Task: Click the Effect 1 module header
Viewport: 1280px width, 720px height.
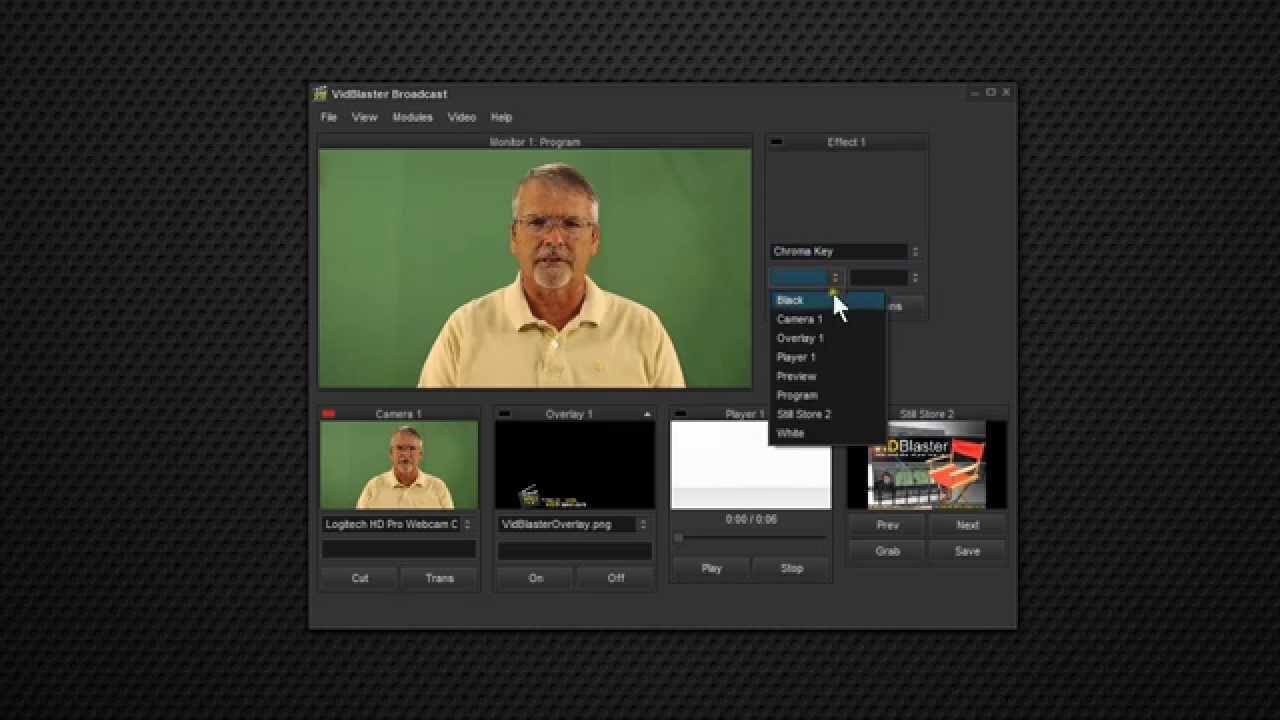Action: point(847,142)
